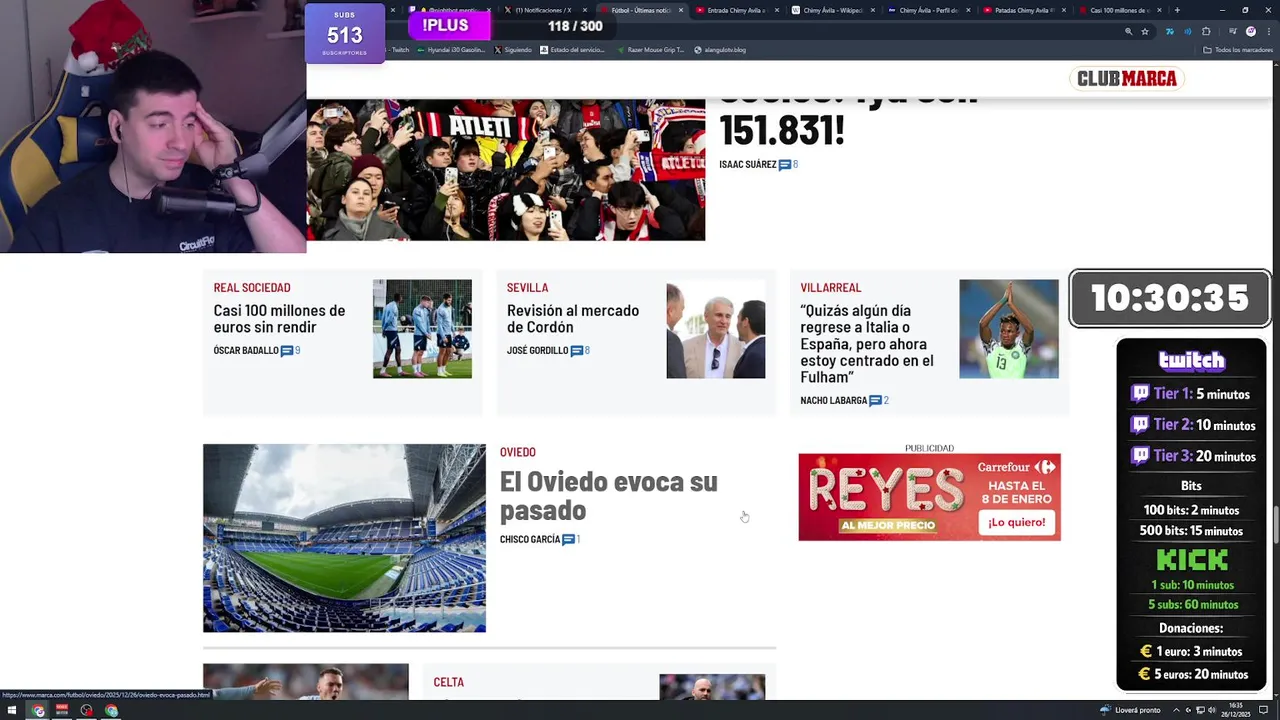The width and height of the screenshot is (1280, 720).
Task: Click the OVIEDO section label
Action: coord(518,452)
